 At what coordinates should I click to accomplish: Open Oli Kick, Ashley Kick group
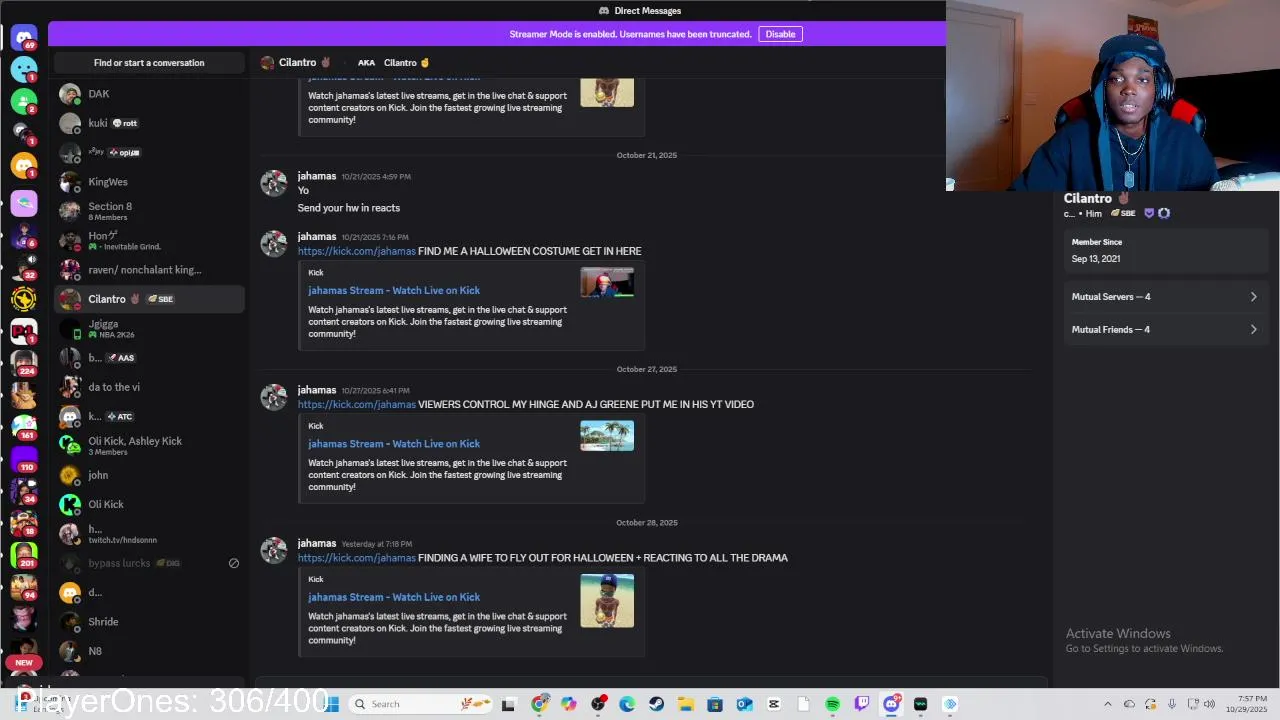(x=149, y=445)
